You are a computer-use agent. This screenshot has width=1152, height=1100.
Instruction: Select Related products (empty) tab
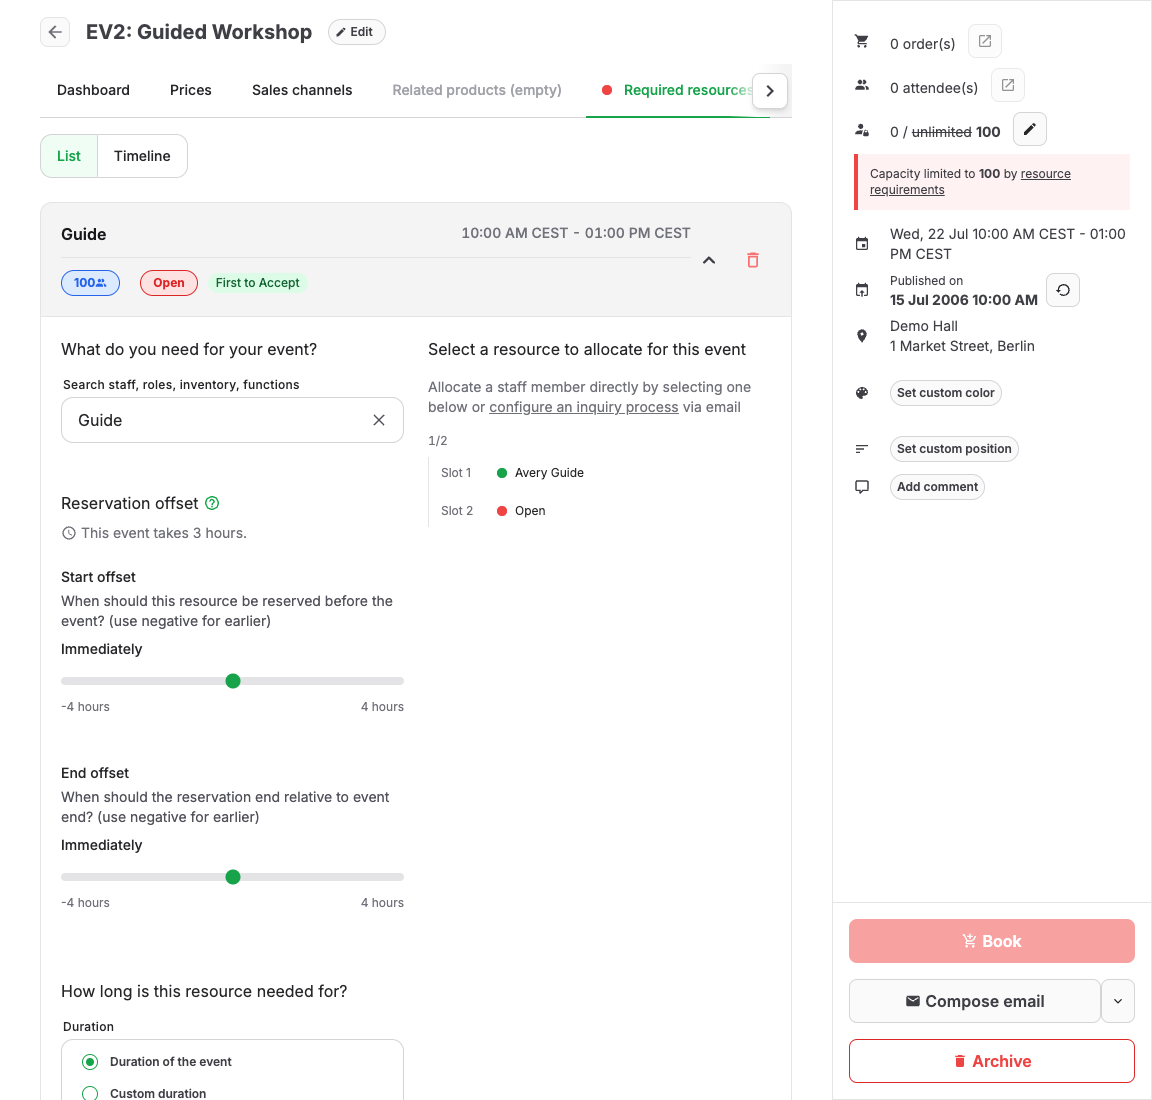coord(477,90)
